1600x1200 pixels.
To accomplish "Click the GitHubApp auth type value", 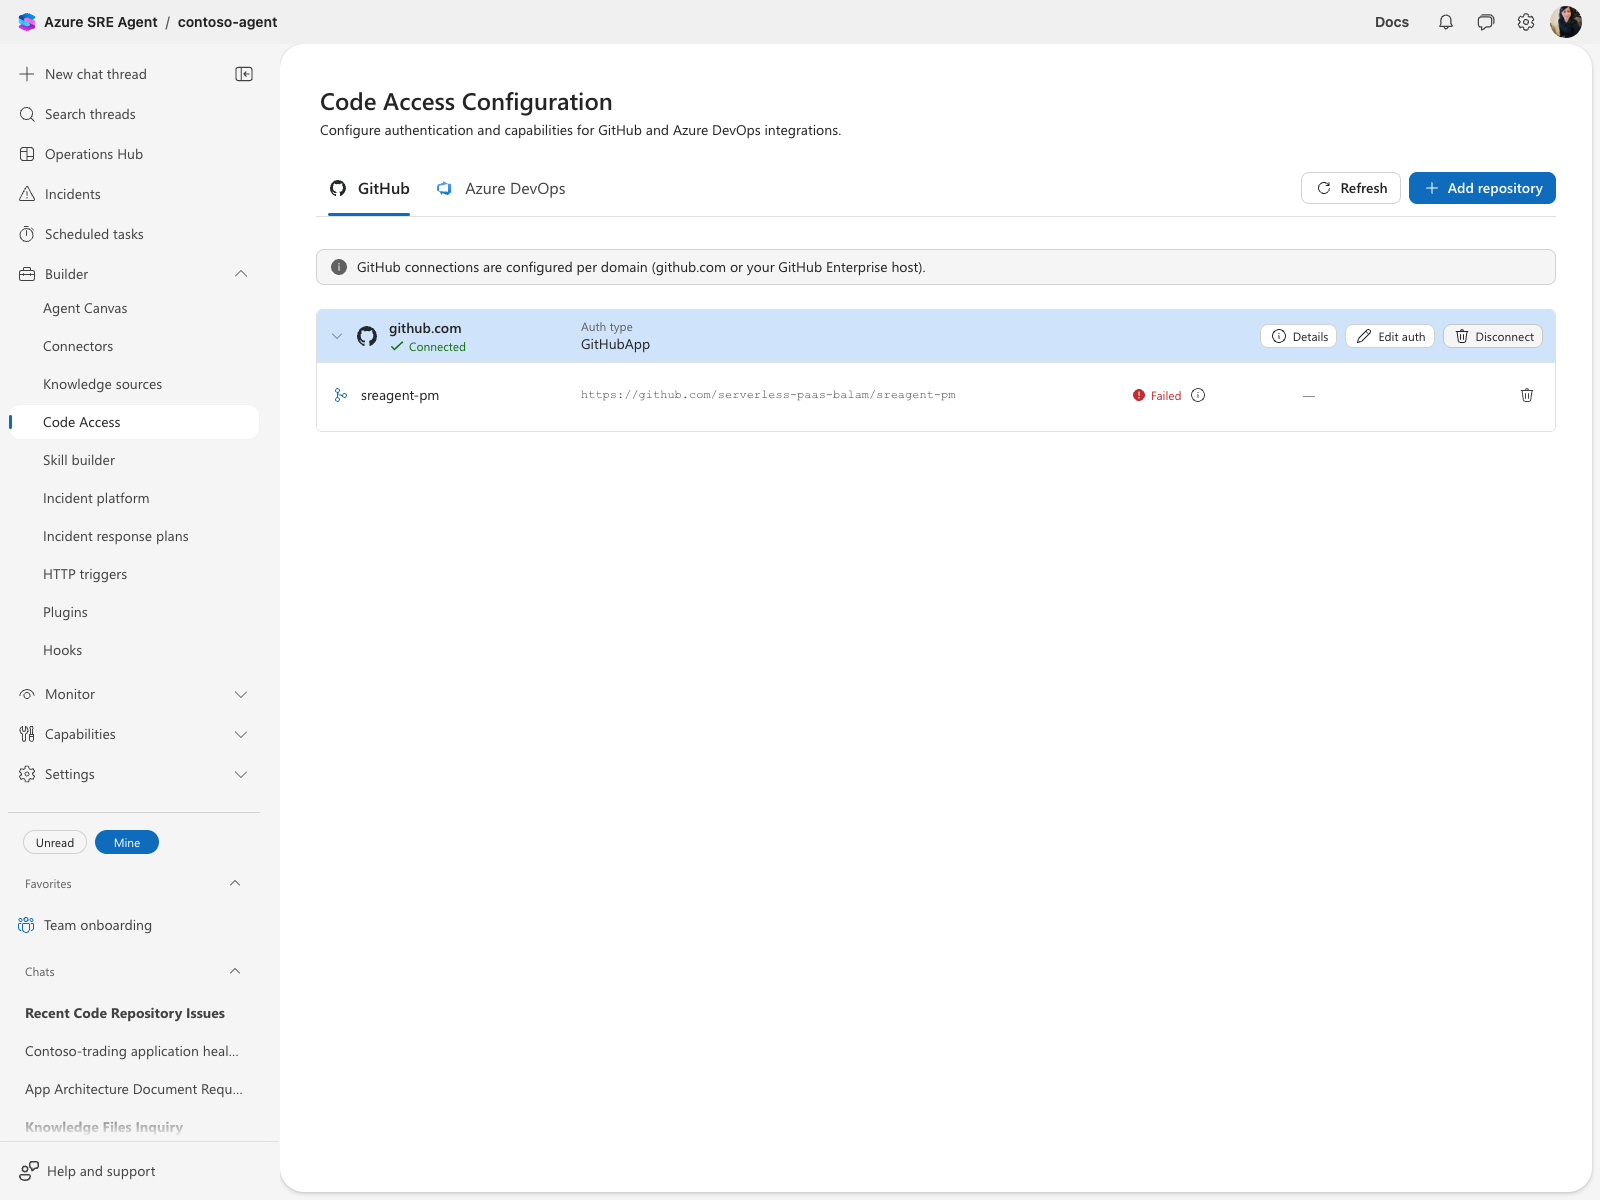I will pyautogui.click(x=615, y=345).
